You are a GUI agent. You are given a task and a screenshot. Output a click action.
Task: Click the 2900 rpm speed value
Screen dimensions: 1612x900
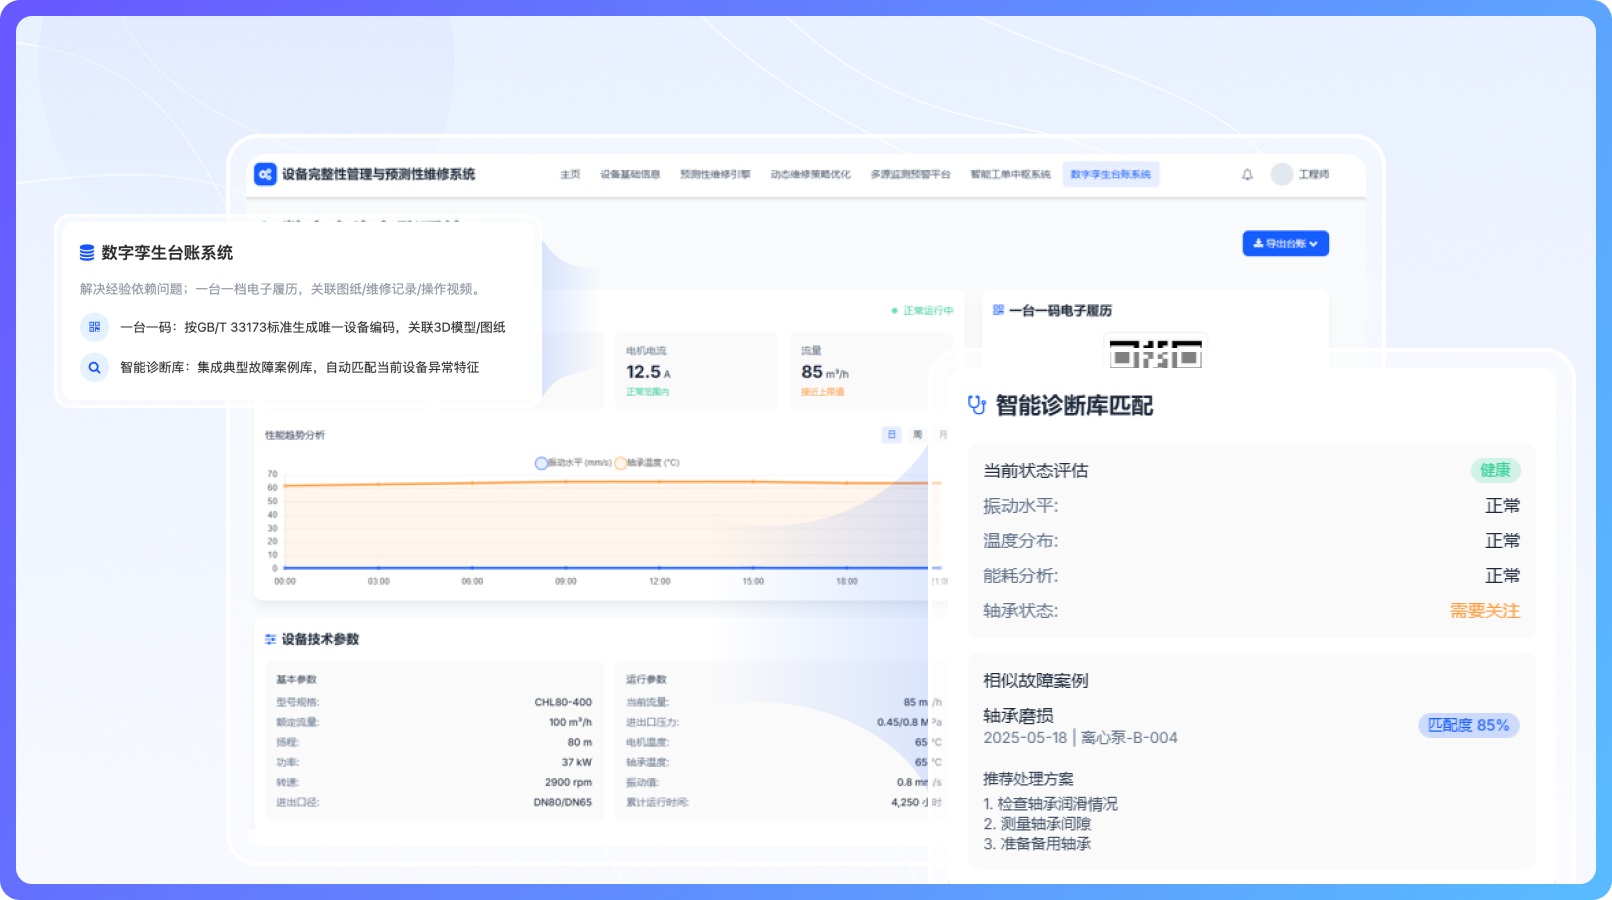(x=568, y=782)
